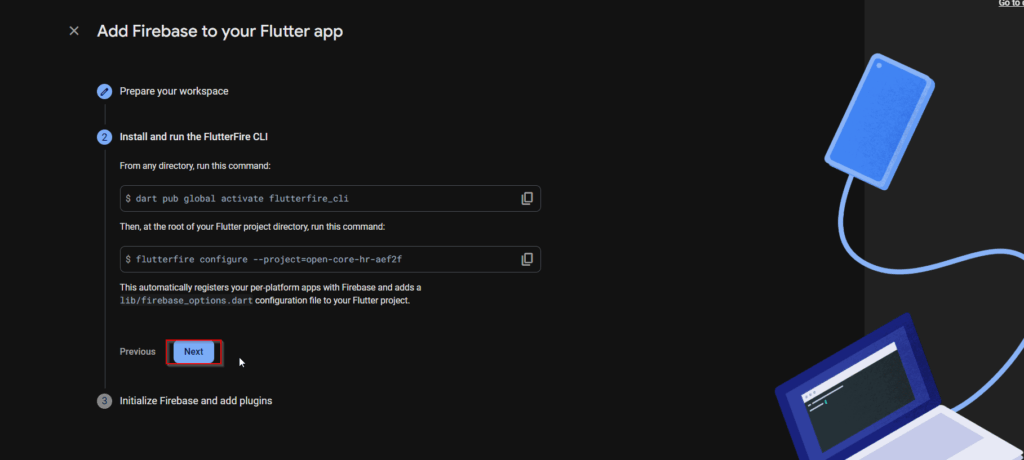The width and height of the screenshot is (1024, 460).
Task: Copy the flutterfire configure command
Action: [527, 259]
